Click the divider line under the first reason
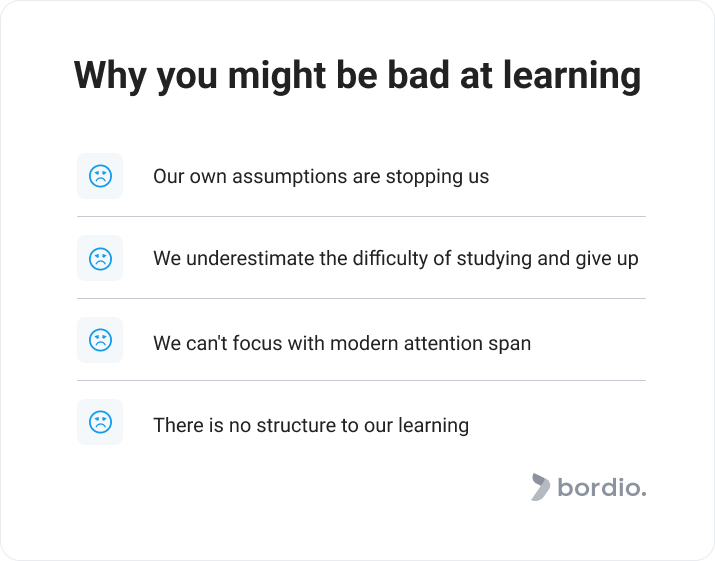This screenshot has height=561, width=715. click(x=361, y=217)
